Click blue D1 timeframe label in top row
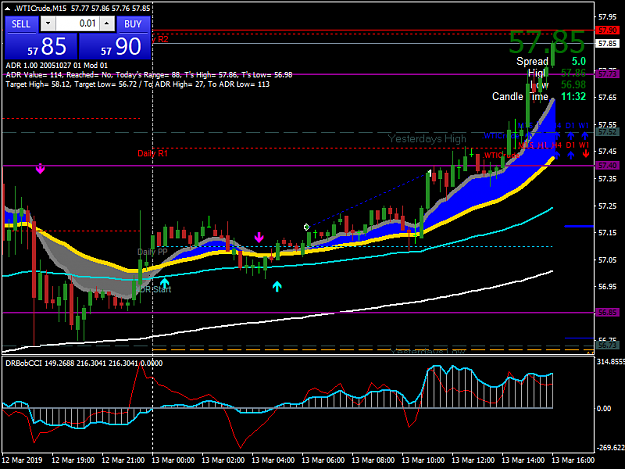The height and width of the screenshot is (469, 625). (x=570, y=126)
